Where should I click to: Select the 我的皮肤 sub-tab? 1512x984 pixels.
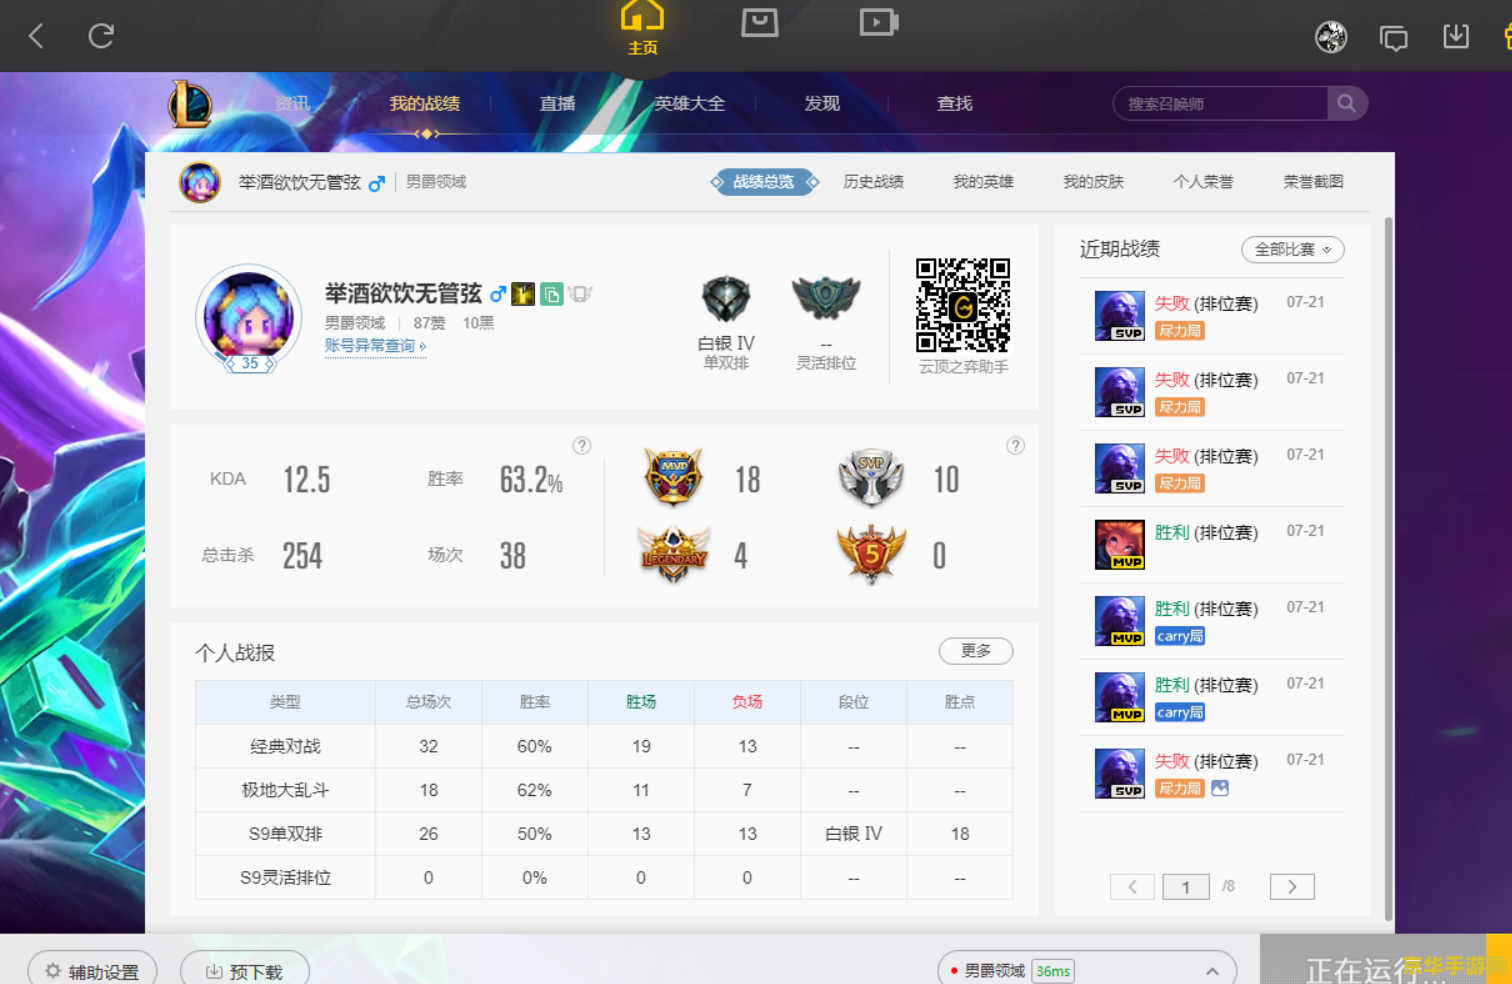[1093, 182]
